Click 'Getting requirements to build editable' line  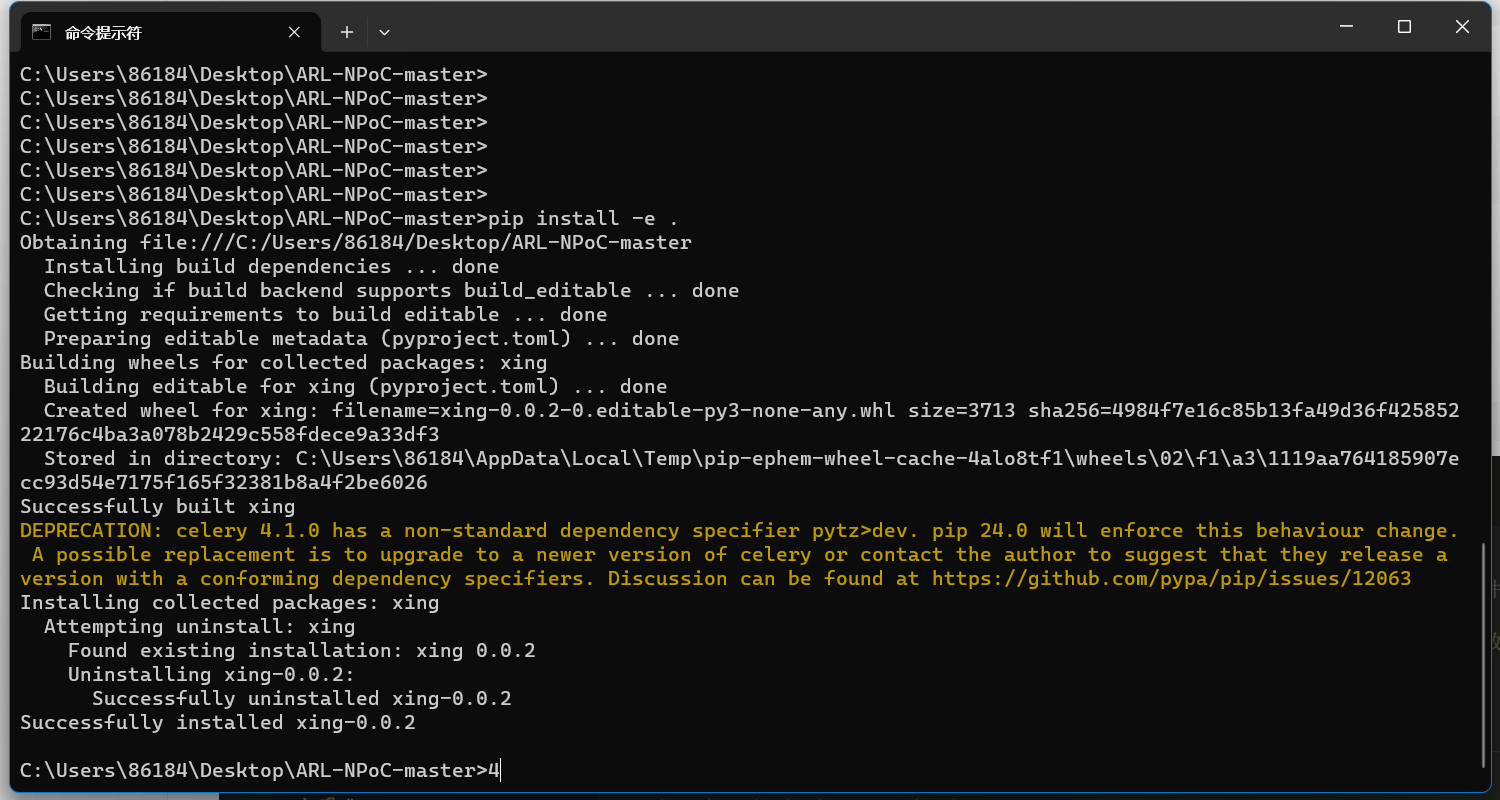point(325,315)
